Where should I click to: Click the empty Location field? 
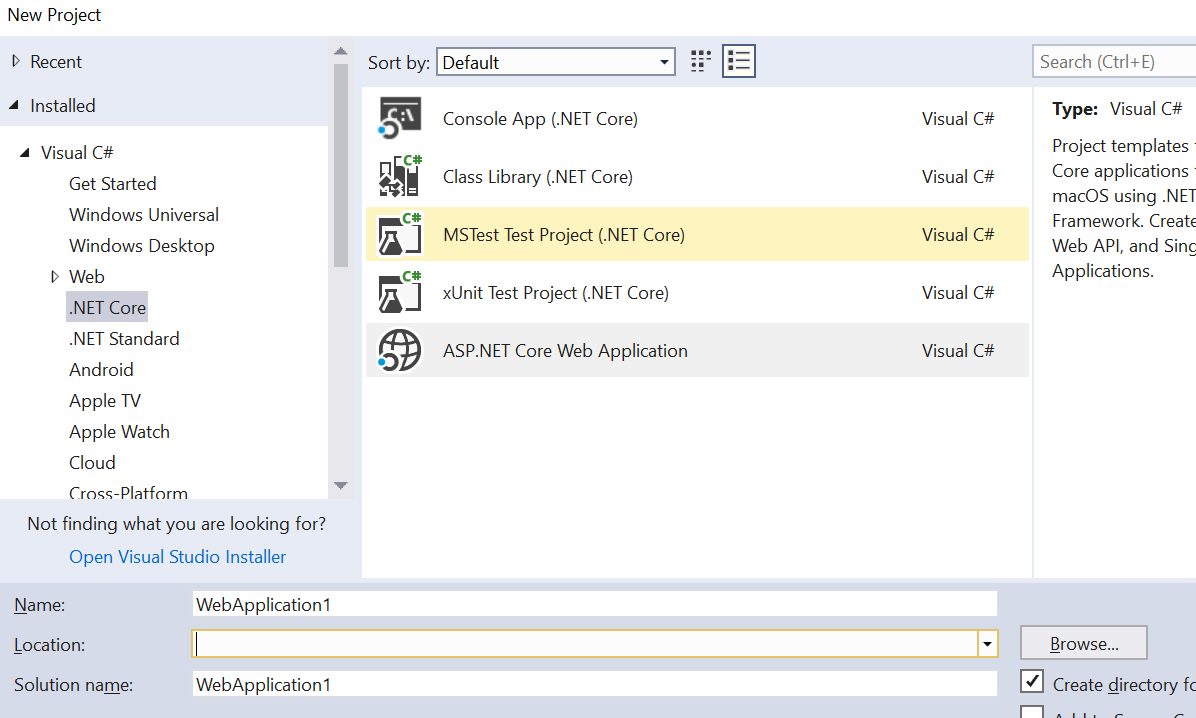[584, 644]
